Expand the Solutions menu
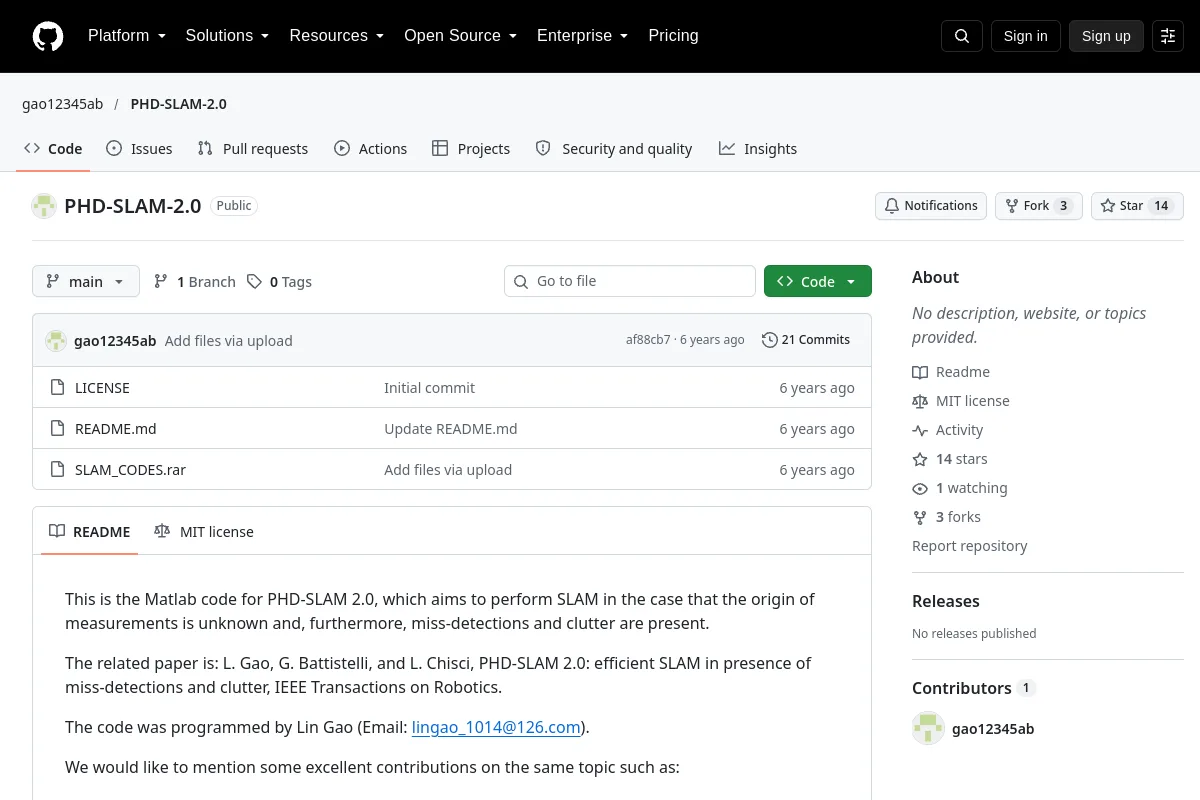Screen dimensions: 1200x800 (227, 36)
